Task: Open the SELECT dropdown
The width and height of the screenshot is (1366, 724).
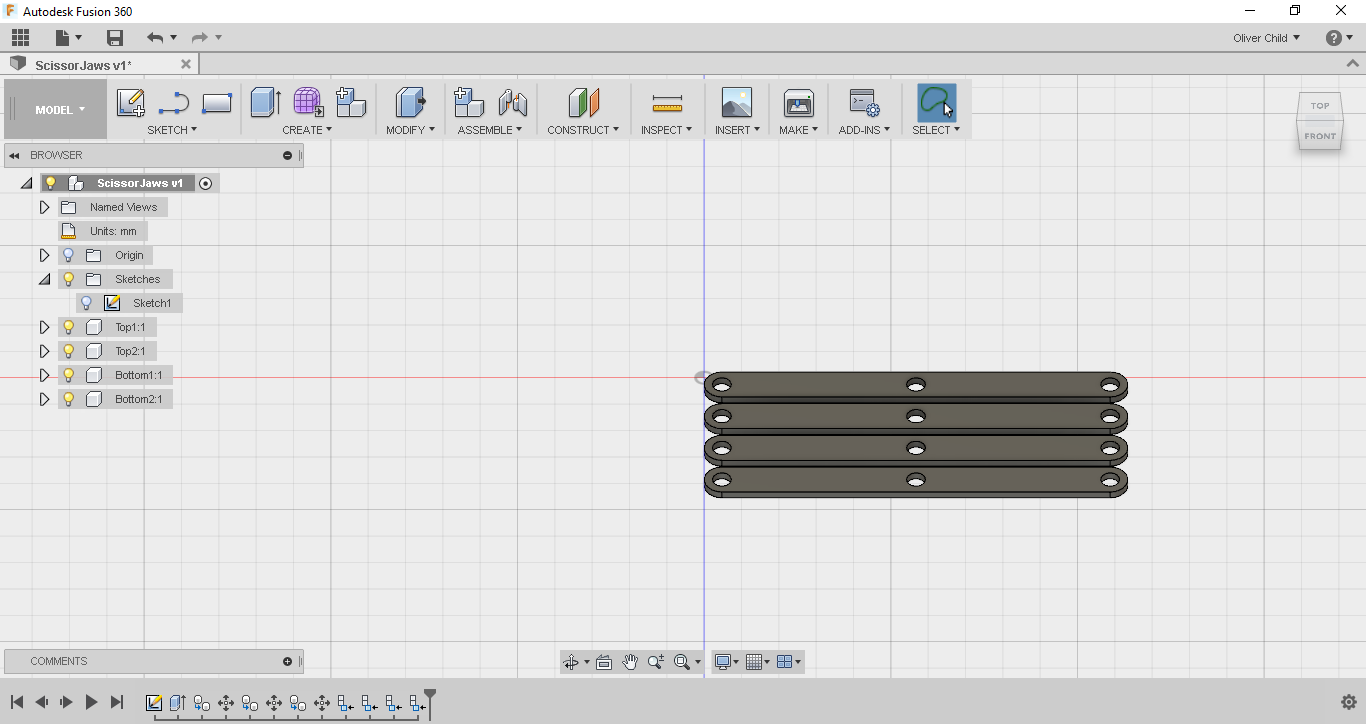Action: coord(936,130)
